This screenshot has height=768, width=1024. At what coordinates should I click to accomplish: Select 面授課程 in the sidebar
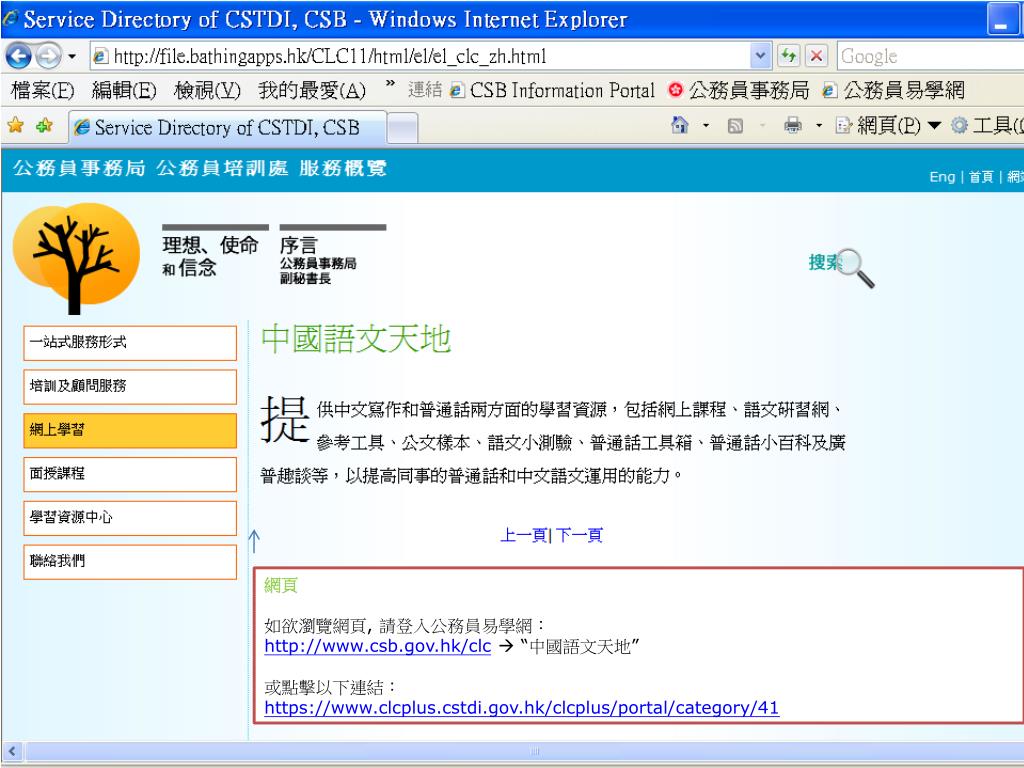point(130,474)
